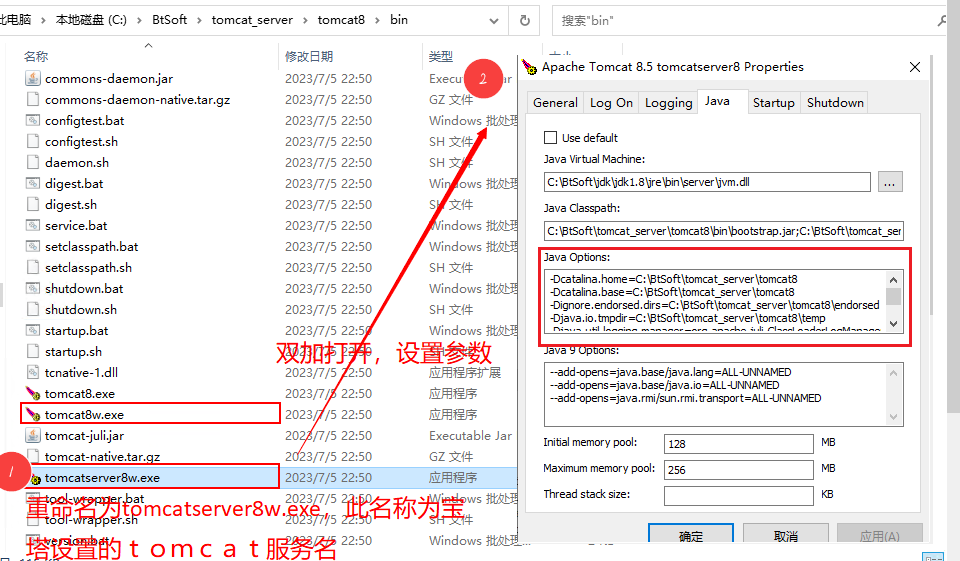This screenshot has width=960, height=561.
Task: Select the tomcatserver8w.exe file name
Action: [x=102, y=478]
